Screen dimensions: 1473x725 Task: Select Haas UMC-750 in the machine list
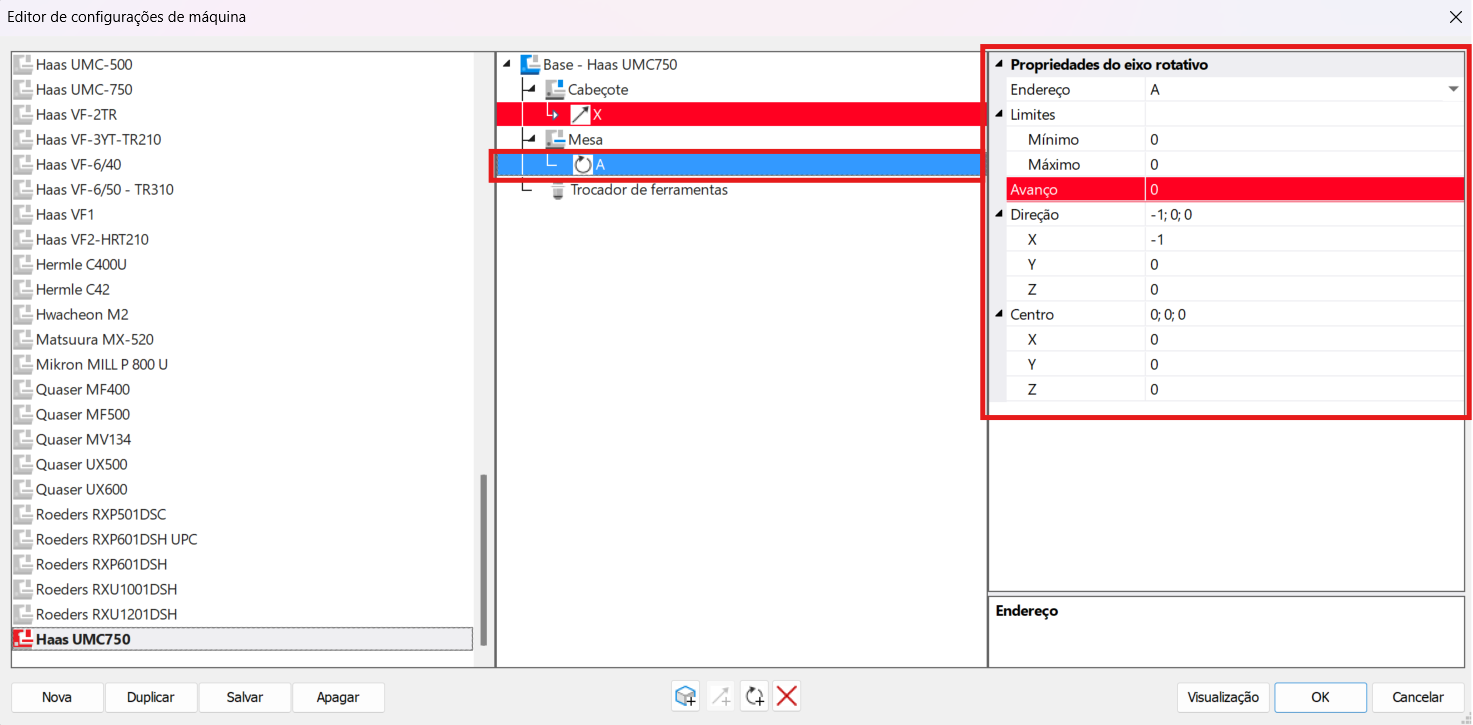point(84,90)
